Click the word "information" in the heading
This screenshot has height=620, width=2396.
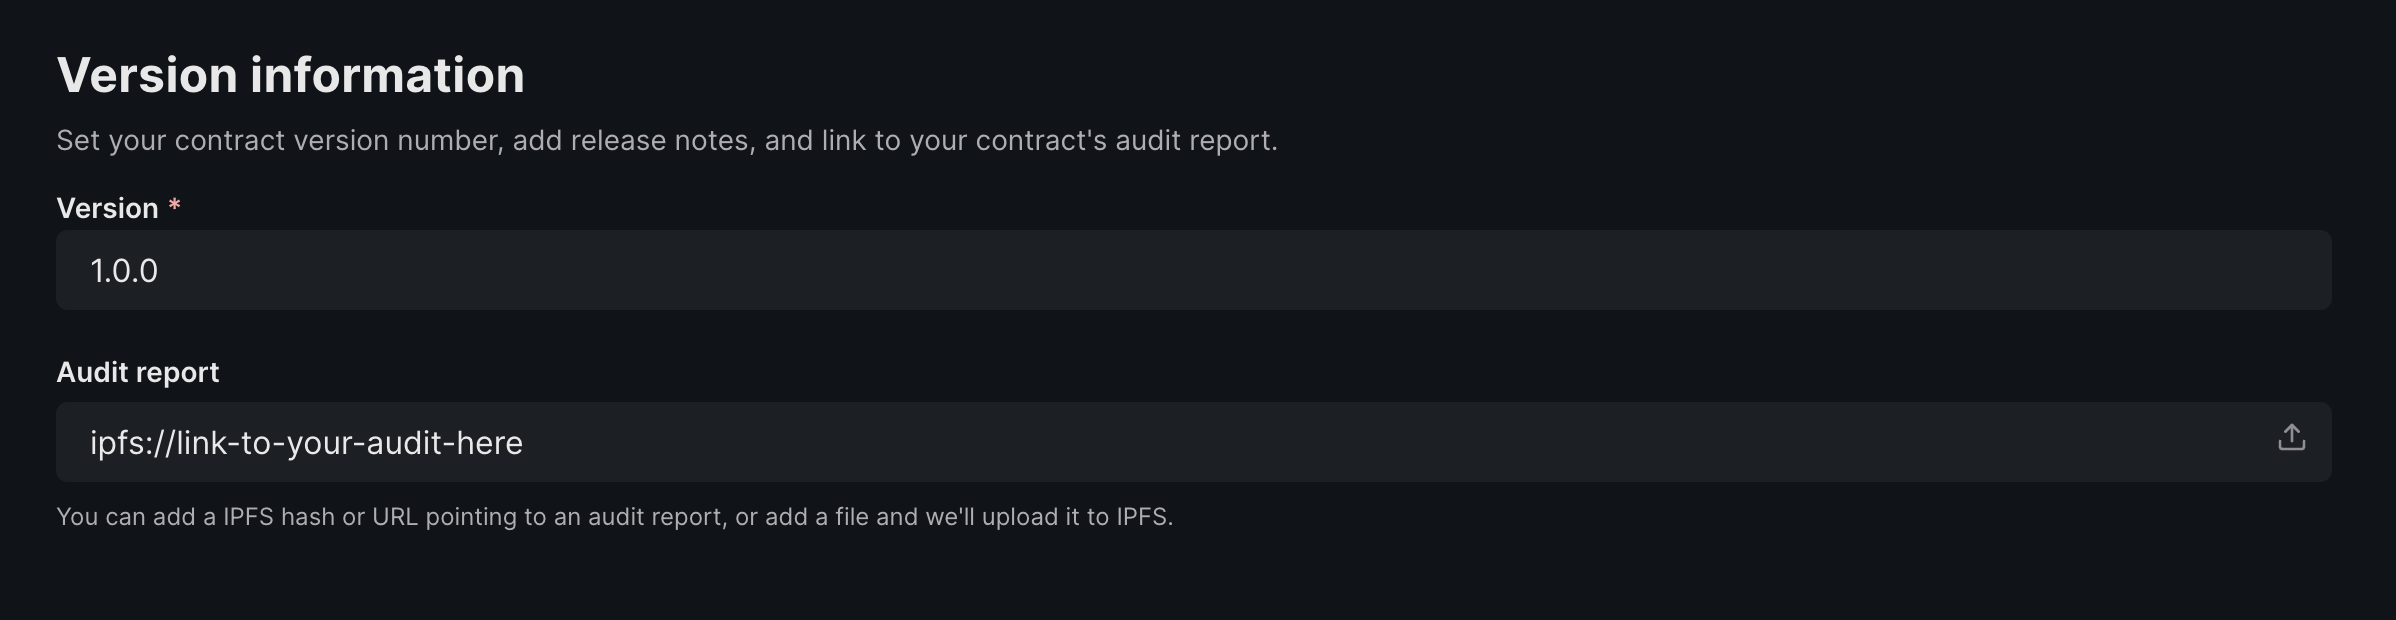click(387, 75)
